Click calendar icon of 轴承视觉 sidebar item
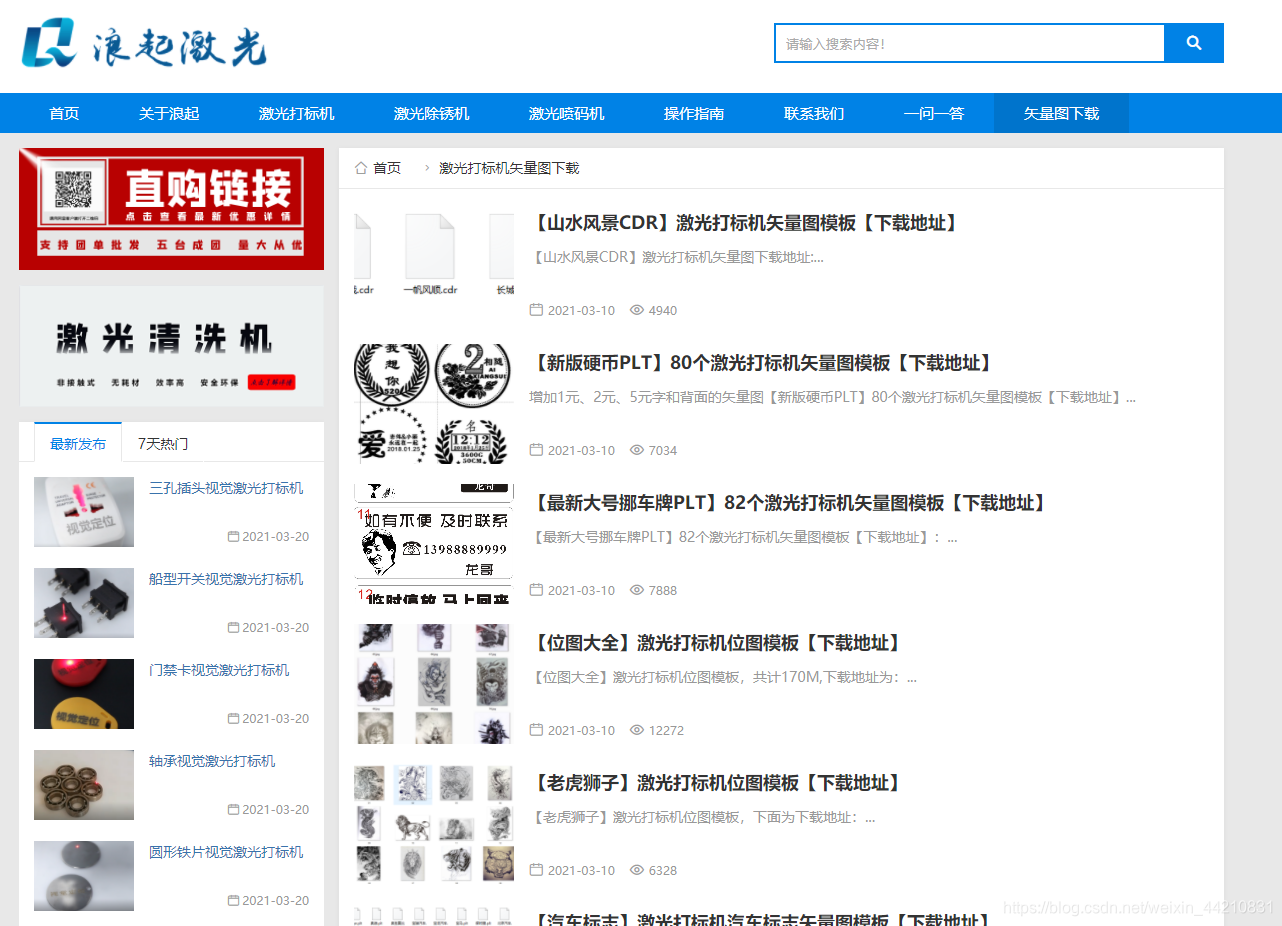The image size is (1282, 926). (x=233, y=809)
